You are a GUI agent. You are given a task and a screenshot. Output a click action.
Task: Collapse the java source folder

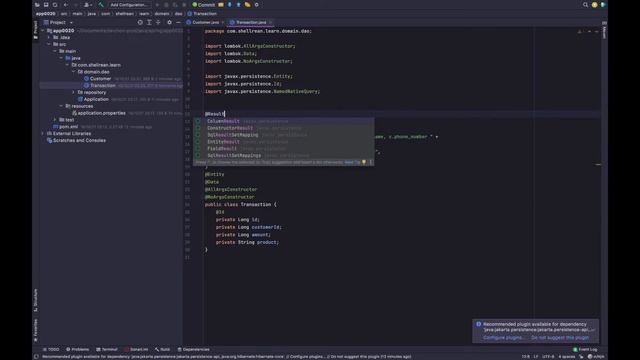(61, 58)
